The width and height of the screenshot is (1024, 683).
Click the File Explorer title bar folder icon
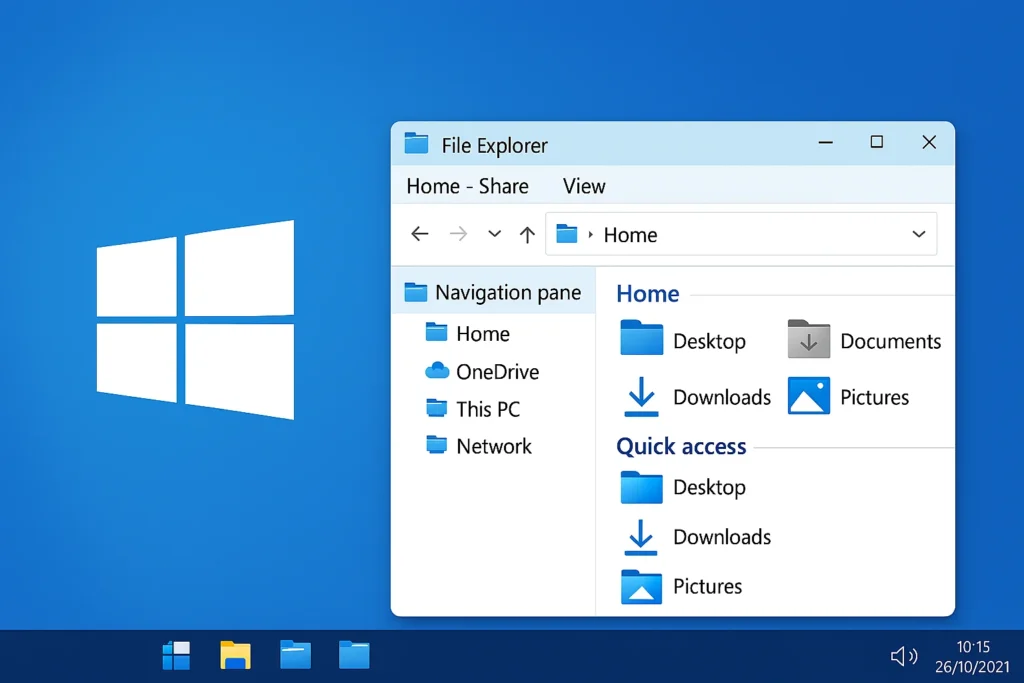point(416,143)
